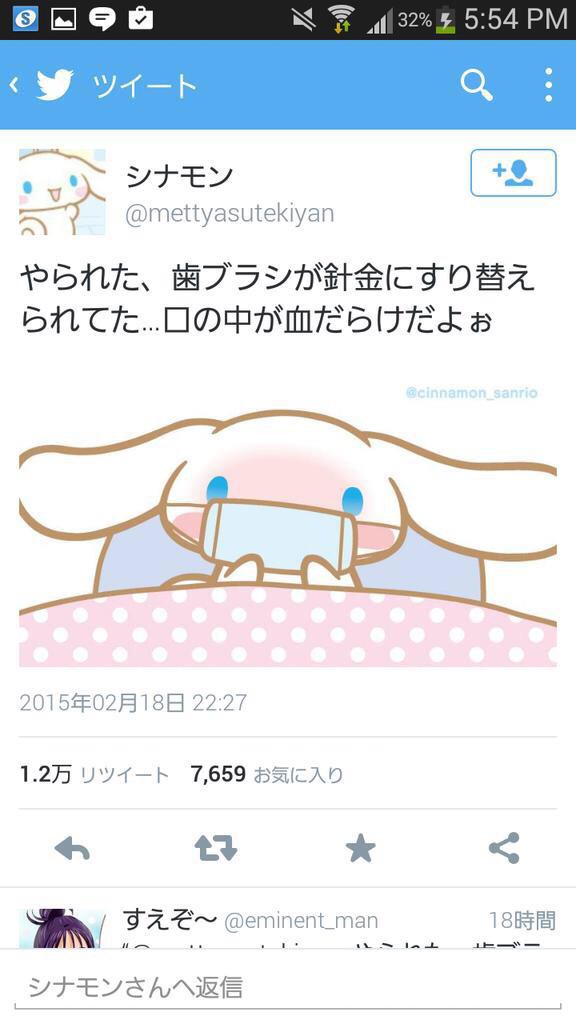Screen dimensions: 576x1024
Task: Retweet this tweet
Action: tap(216, 848)
